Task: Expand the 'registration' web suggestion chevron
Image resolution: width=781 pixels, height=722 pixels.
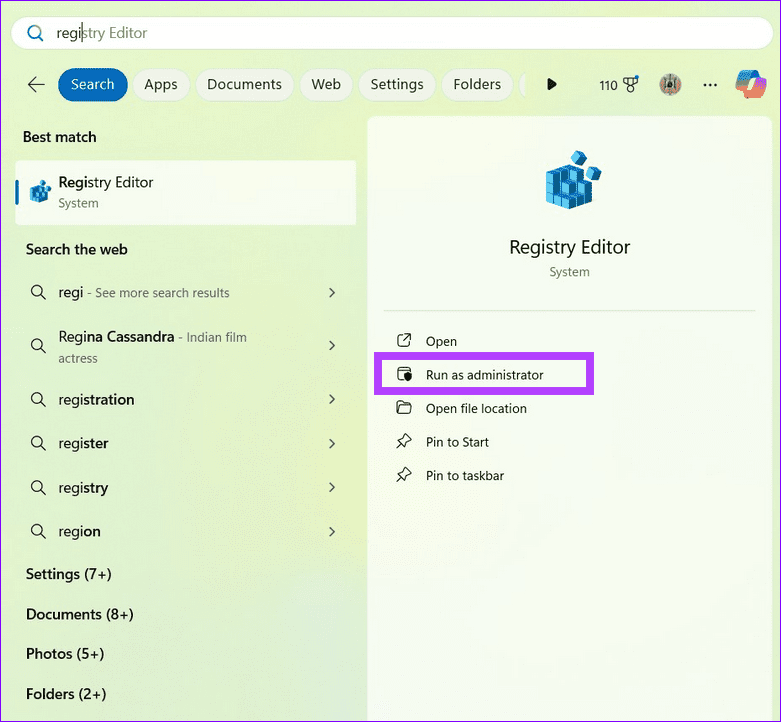Action: tap(332, 400)
